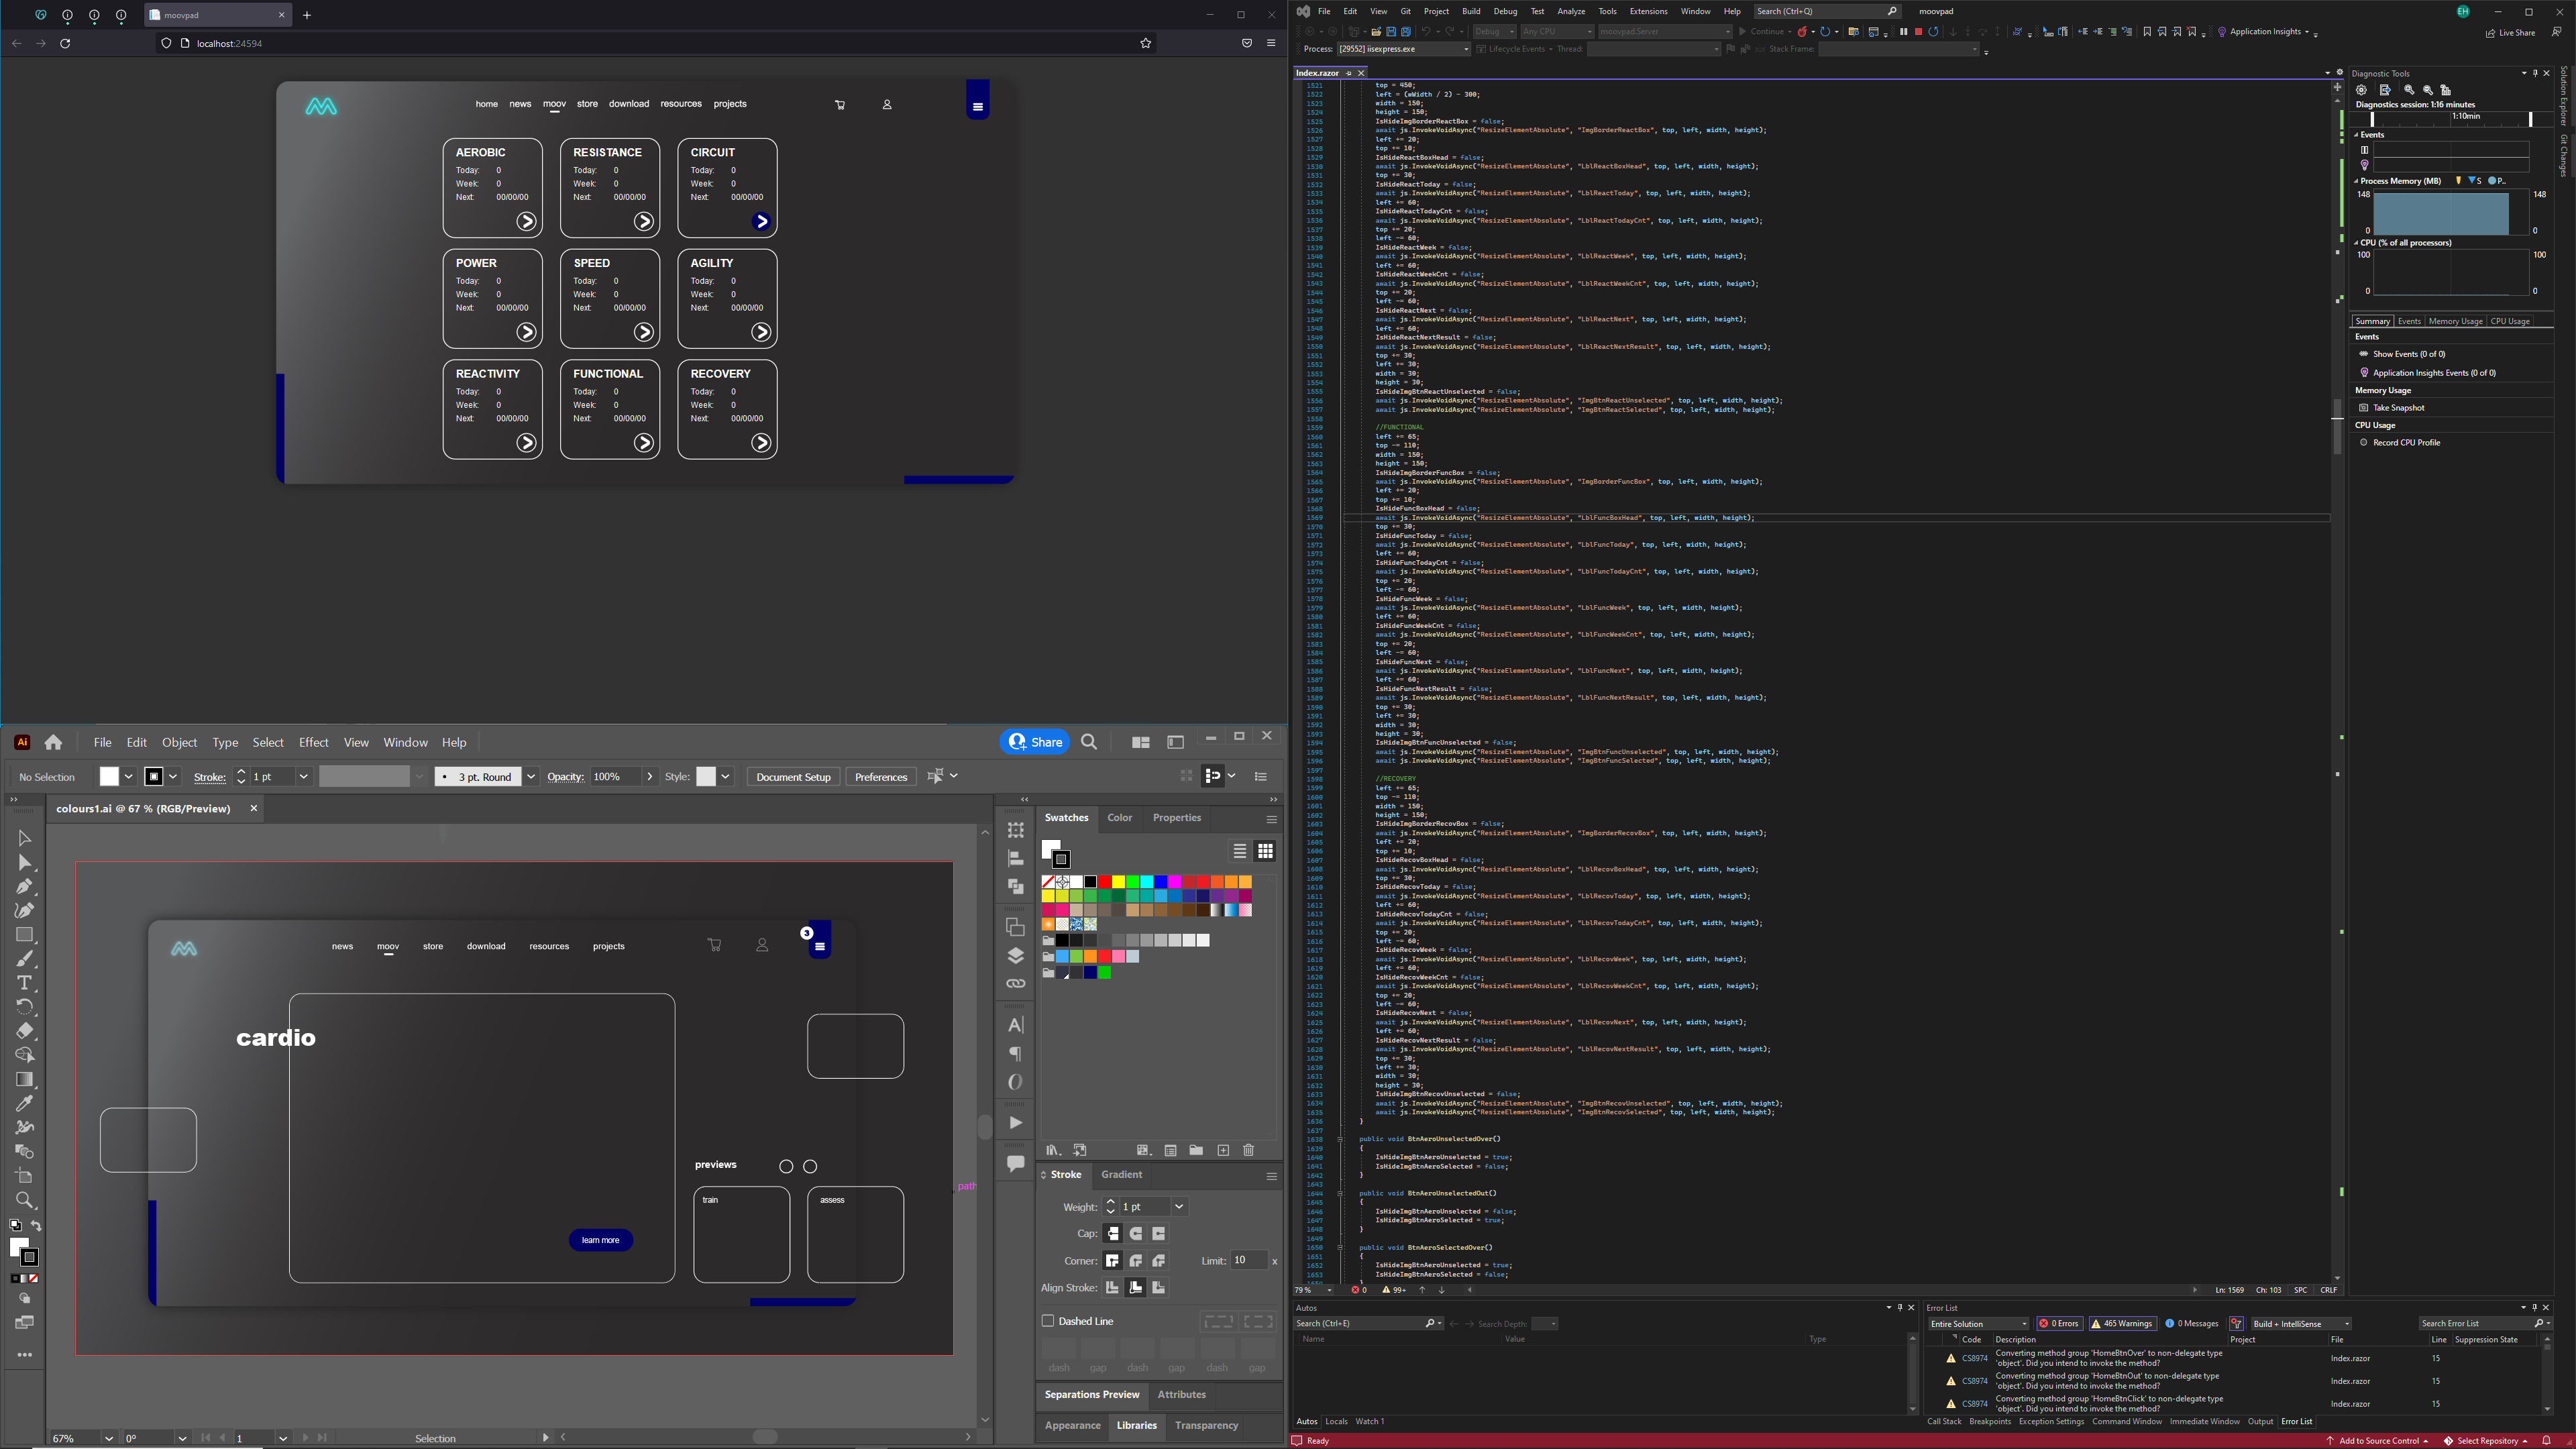Switch swatches to list view
Screen dimensions: 2576x1449
[x=1240, y=851]
